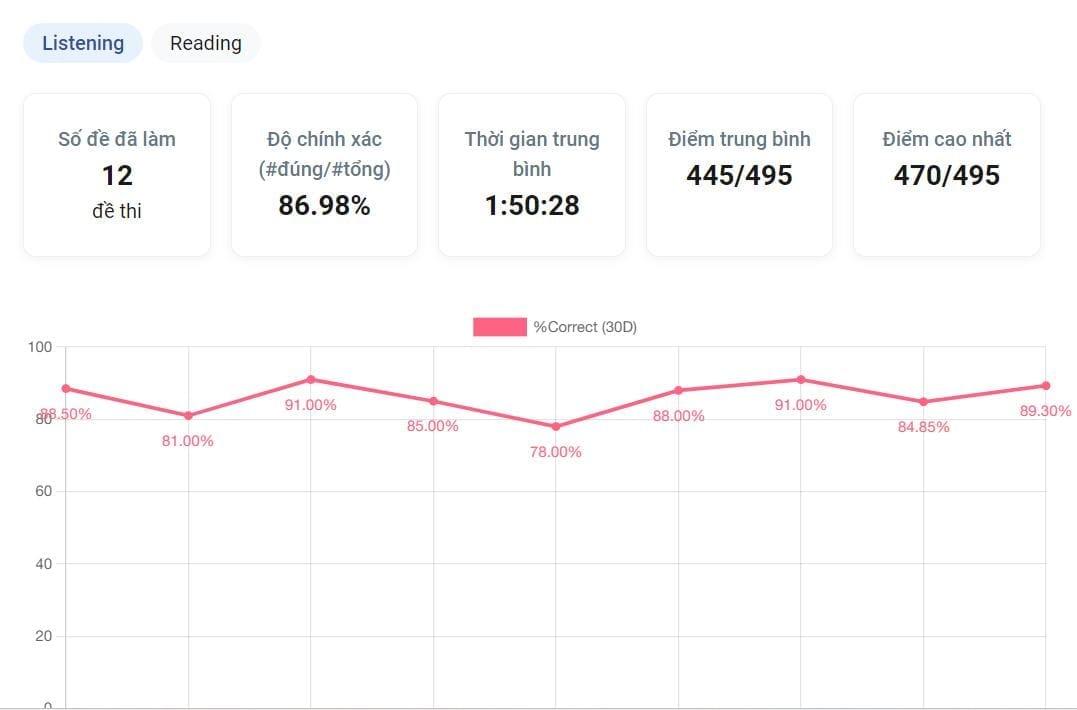This screenshot has width=1077, height=710.
Task: Pick the 85.00% data point
Action: pyautogui.click(x=433, y=401)
